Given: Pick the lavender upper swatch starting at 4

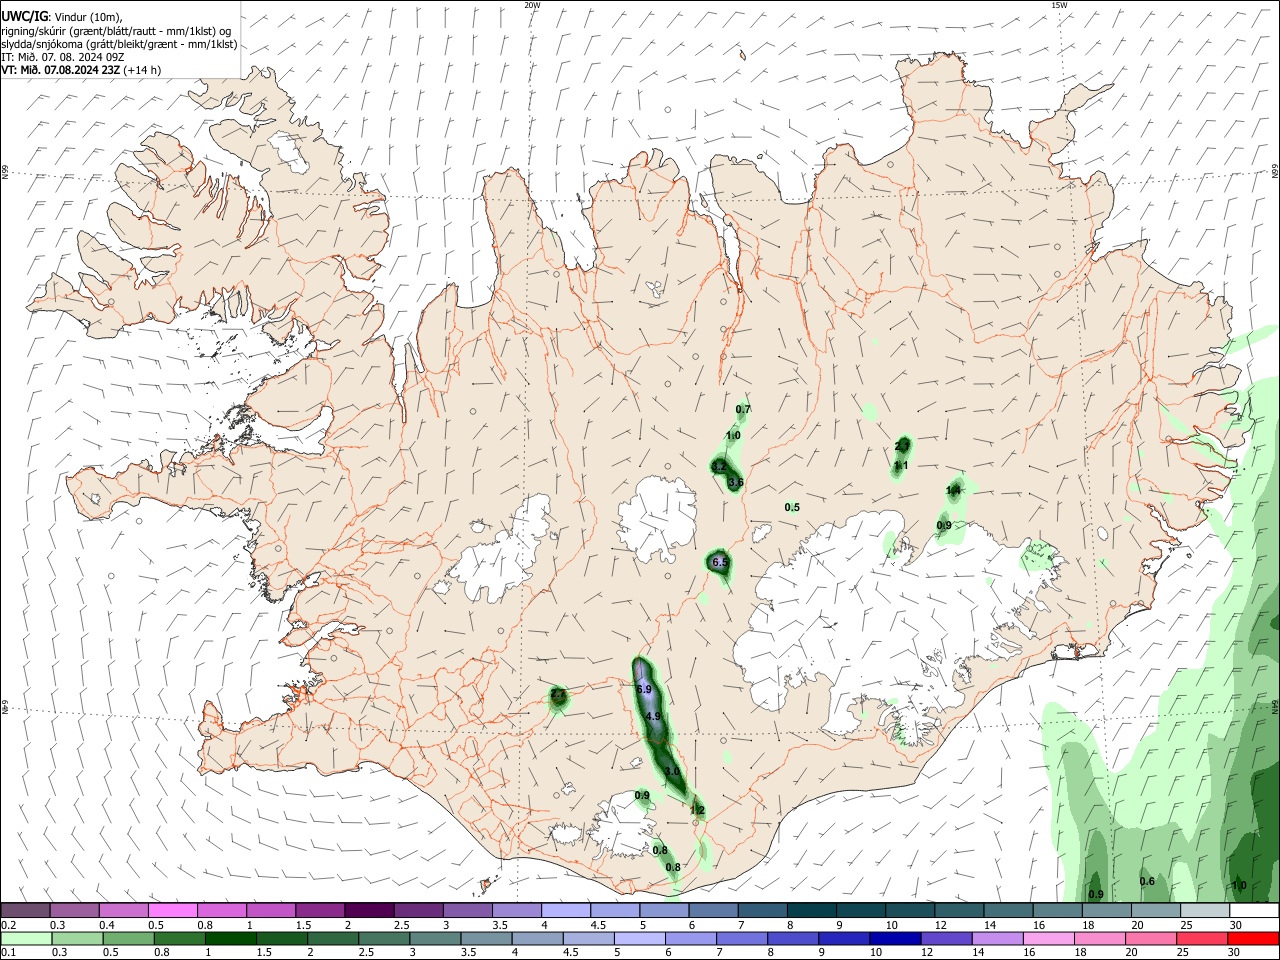Looking at the screenshot, I should 566,910.
